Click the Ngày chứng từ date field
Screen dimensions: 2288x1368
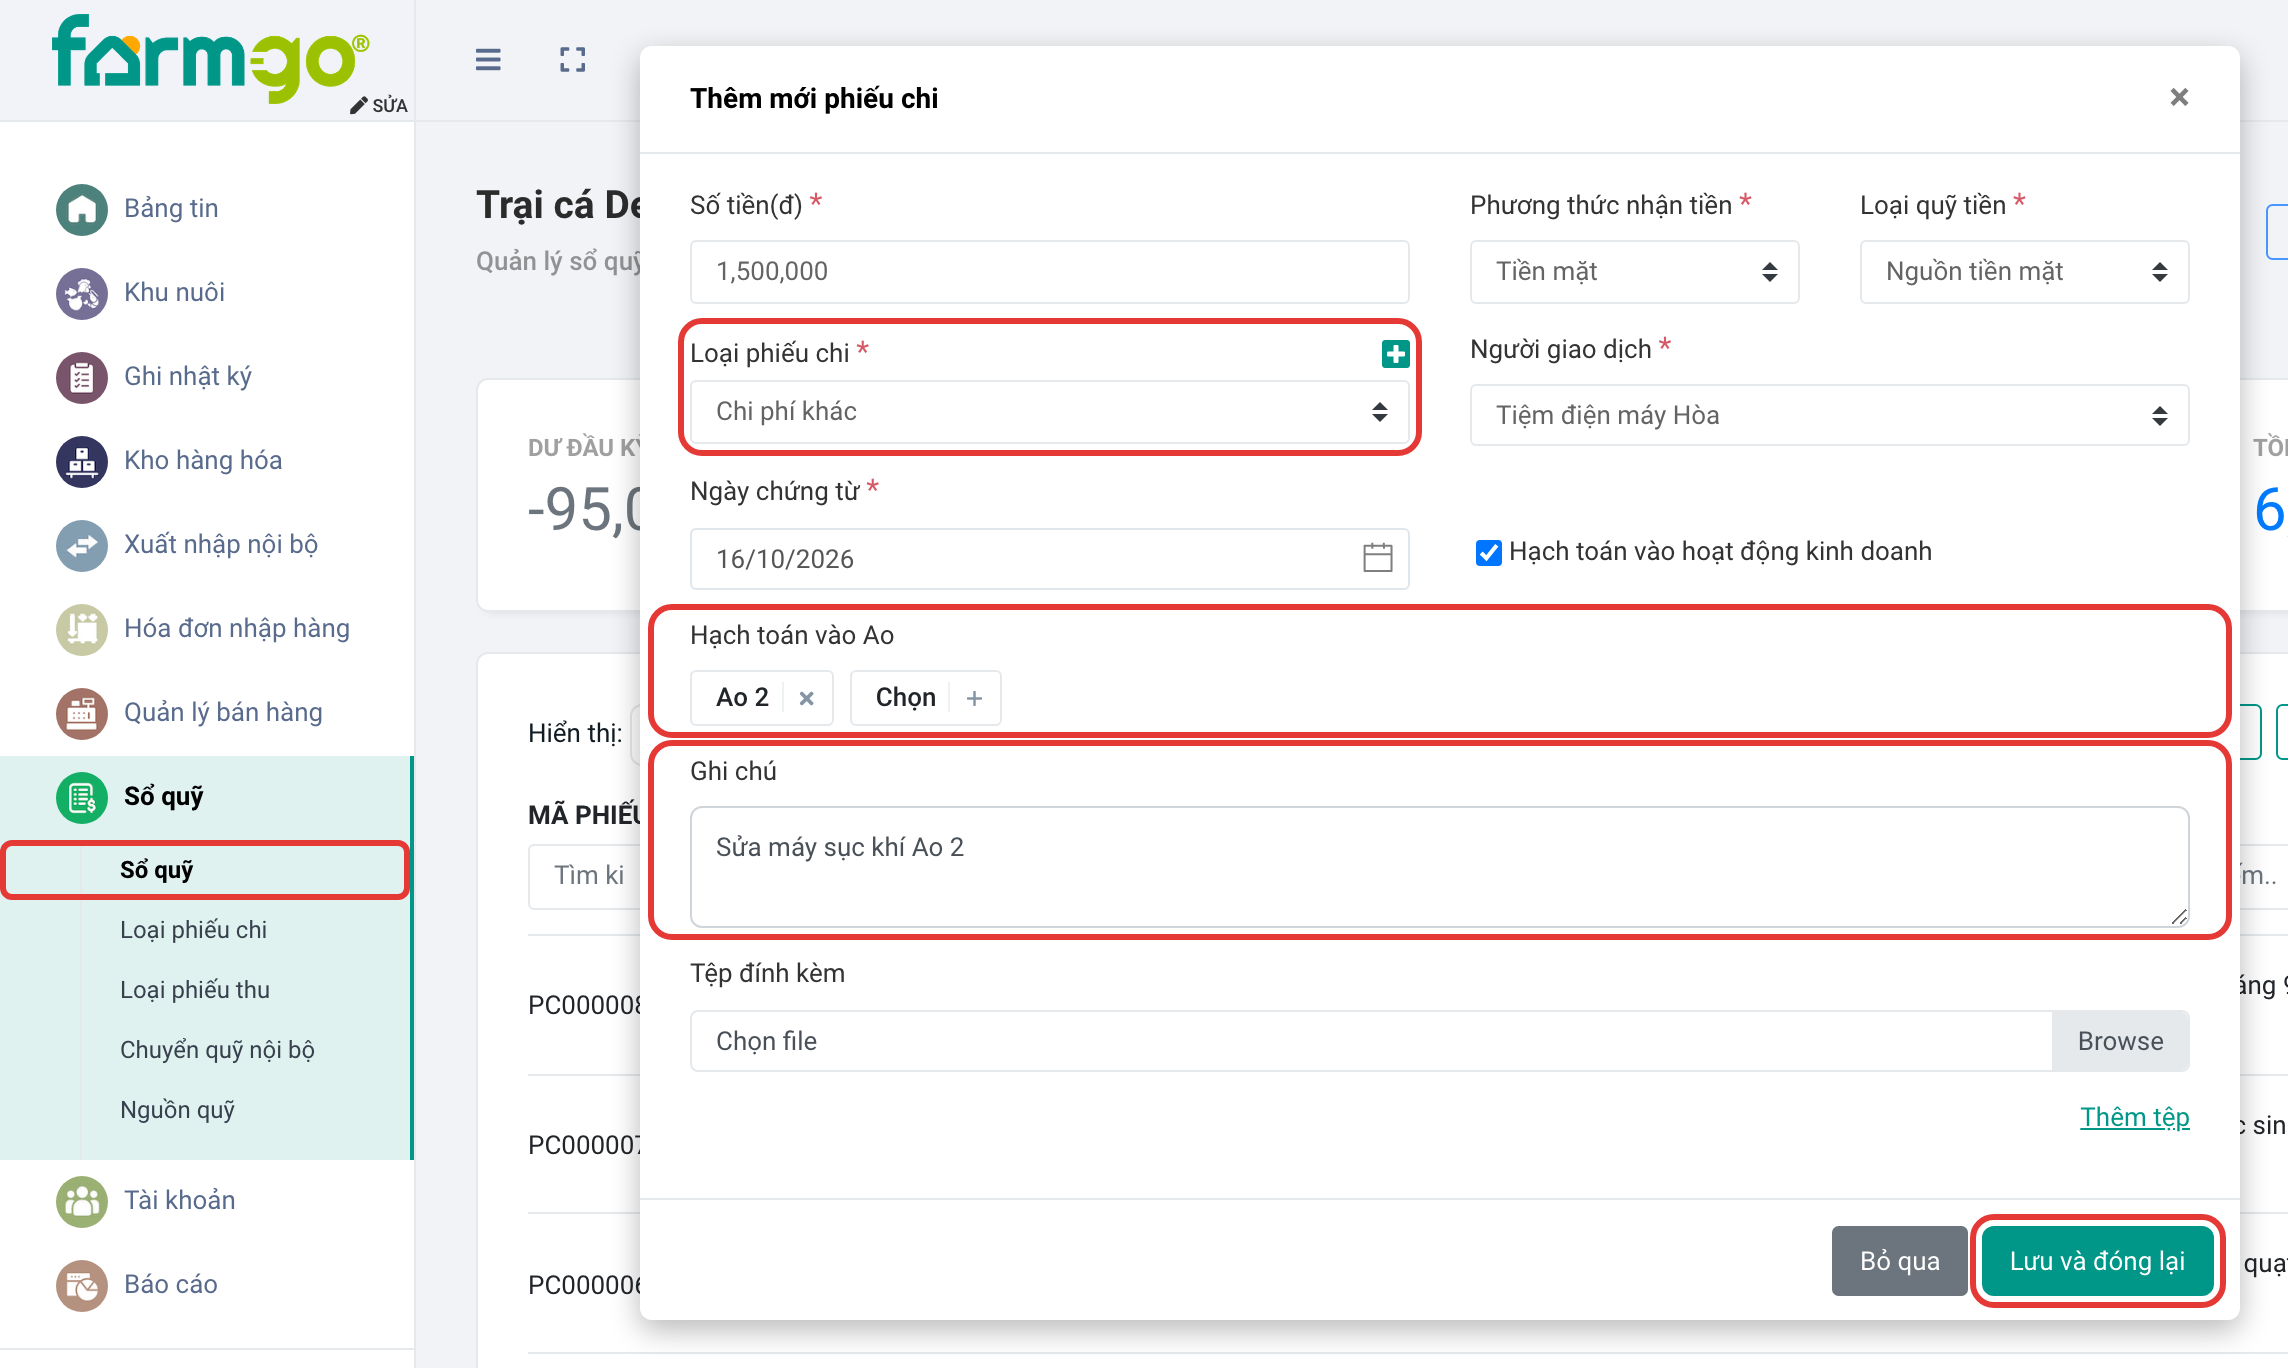click(1049, 559)
